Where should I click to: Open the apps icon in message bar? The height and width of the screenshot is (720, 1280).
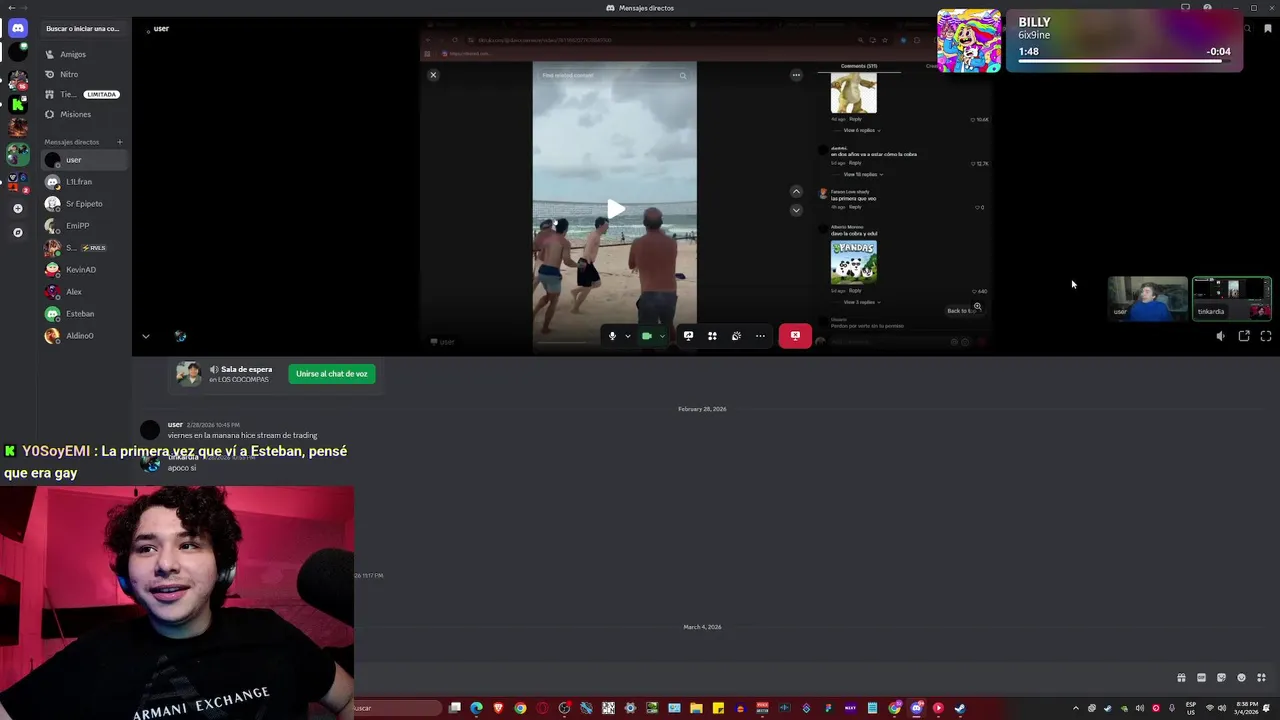pos(1261,678)
